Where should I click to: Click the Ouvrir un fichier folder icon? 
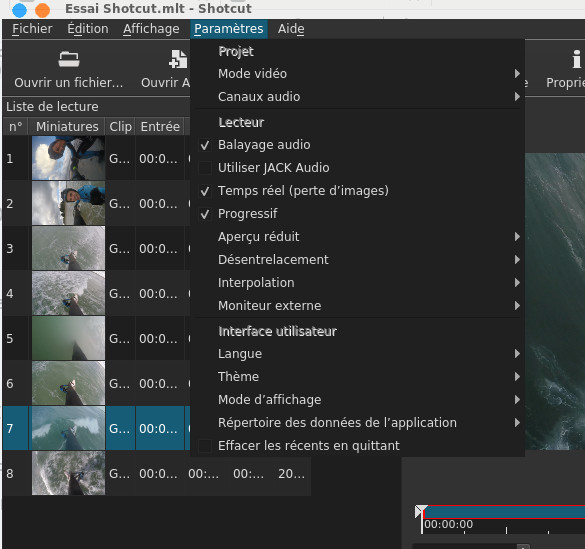tap(69, 59)
